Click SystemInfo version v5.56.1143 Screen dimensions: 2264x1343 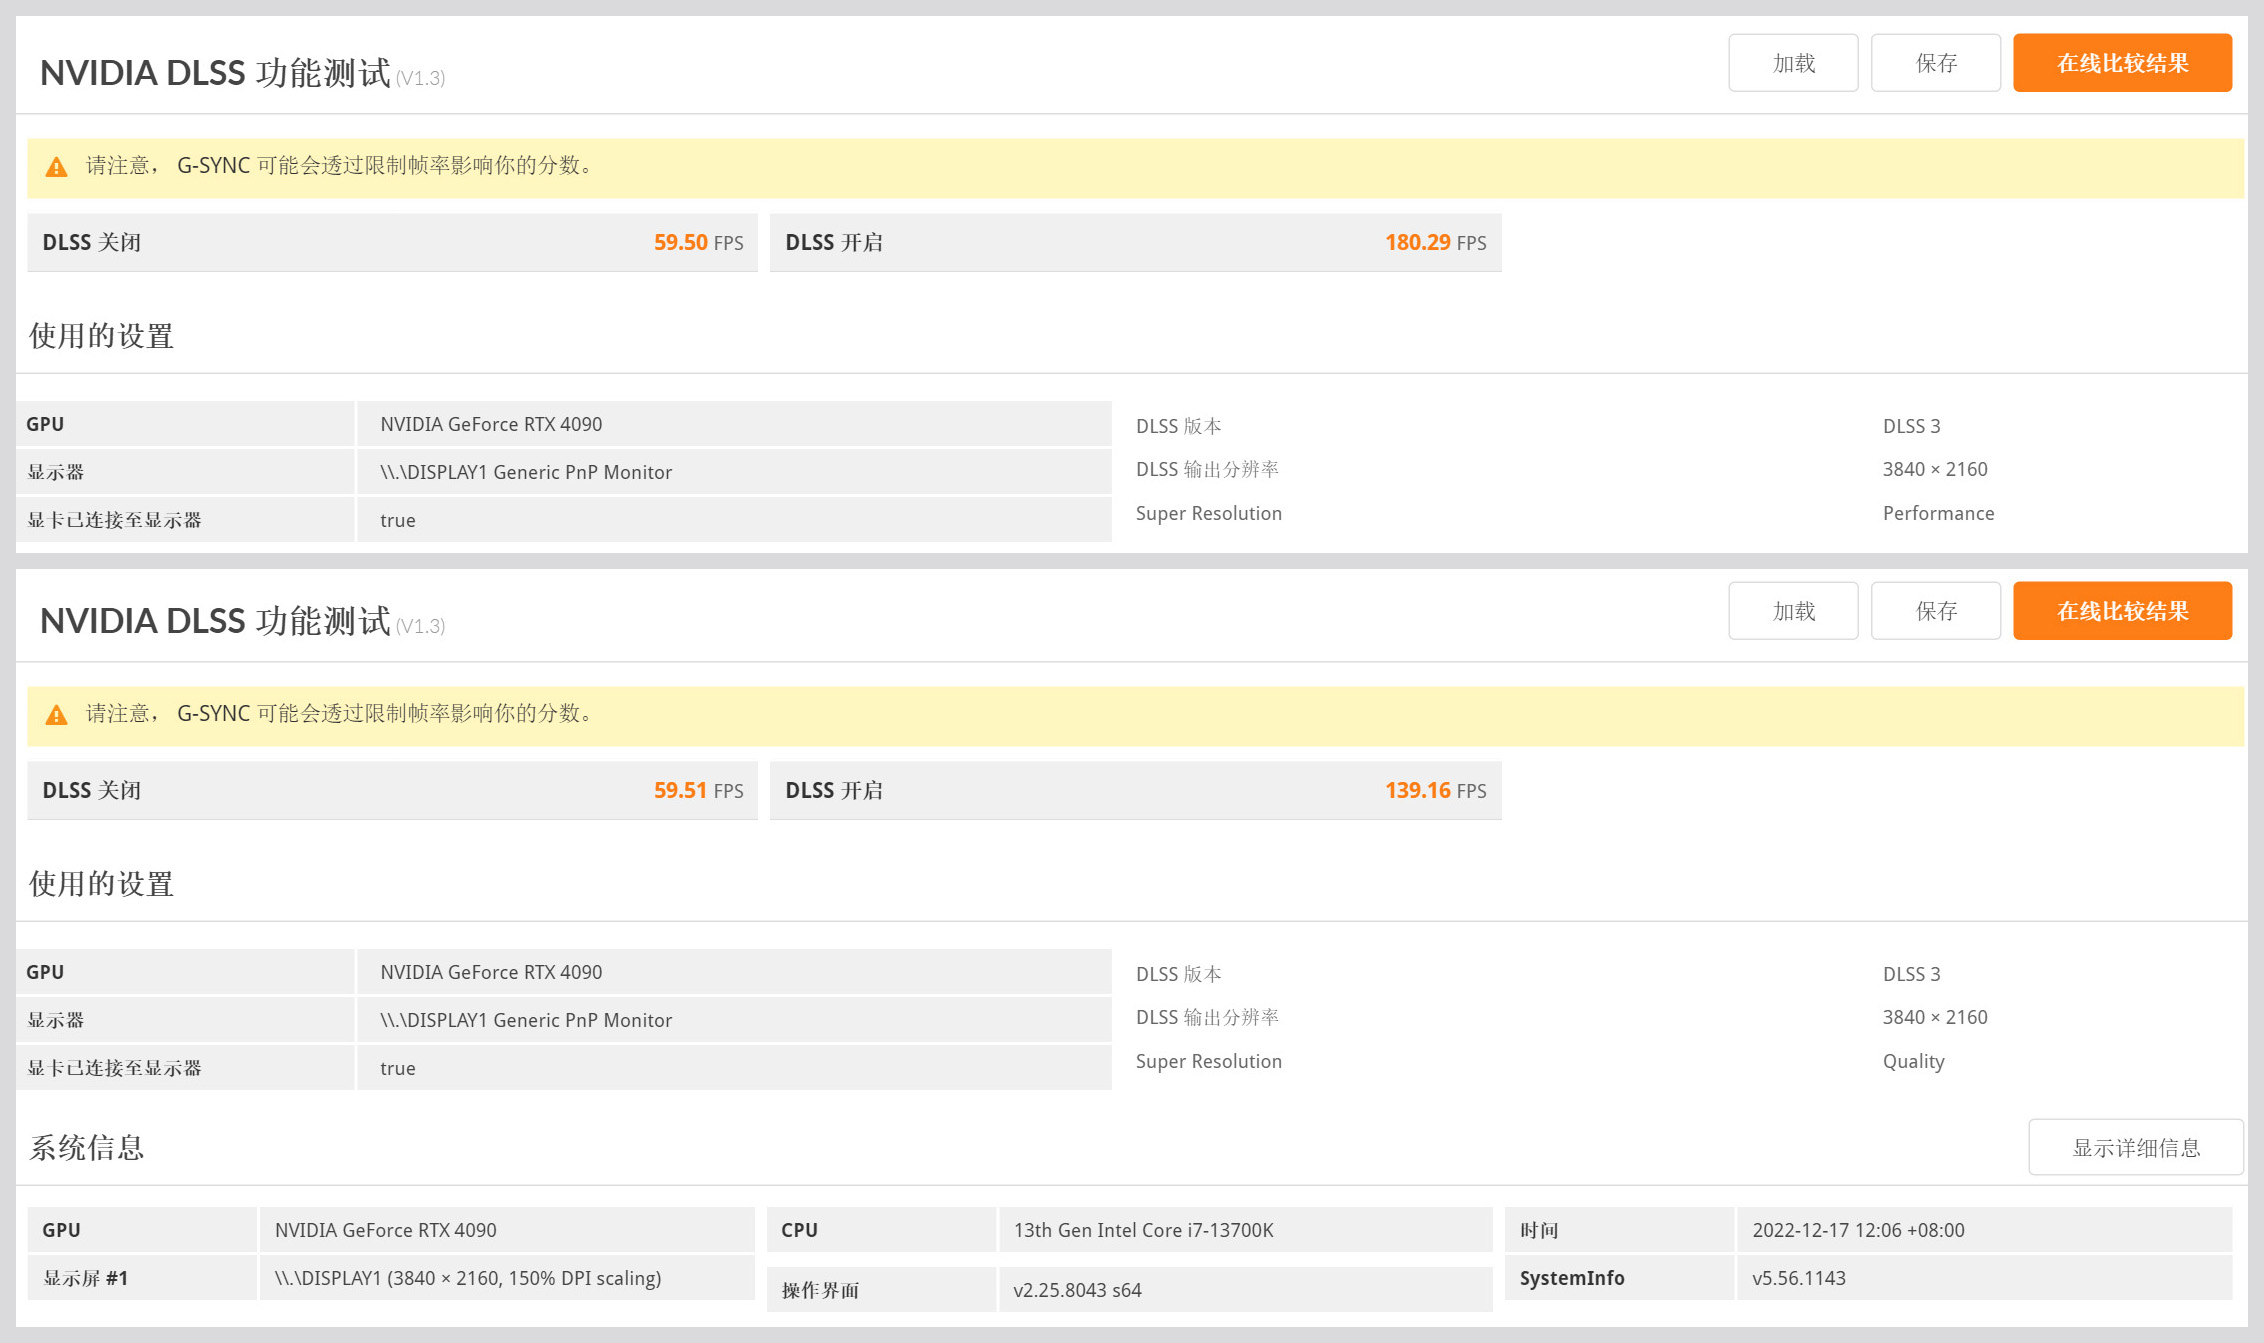point(1798,1278)
